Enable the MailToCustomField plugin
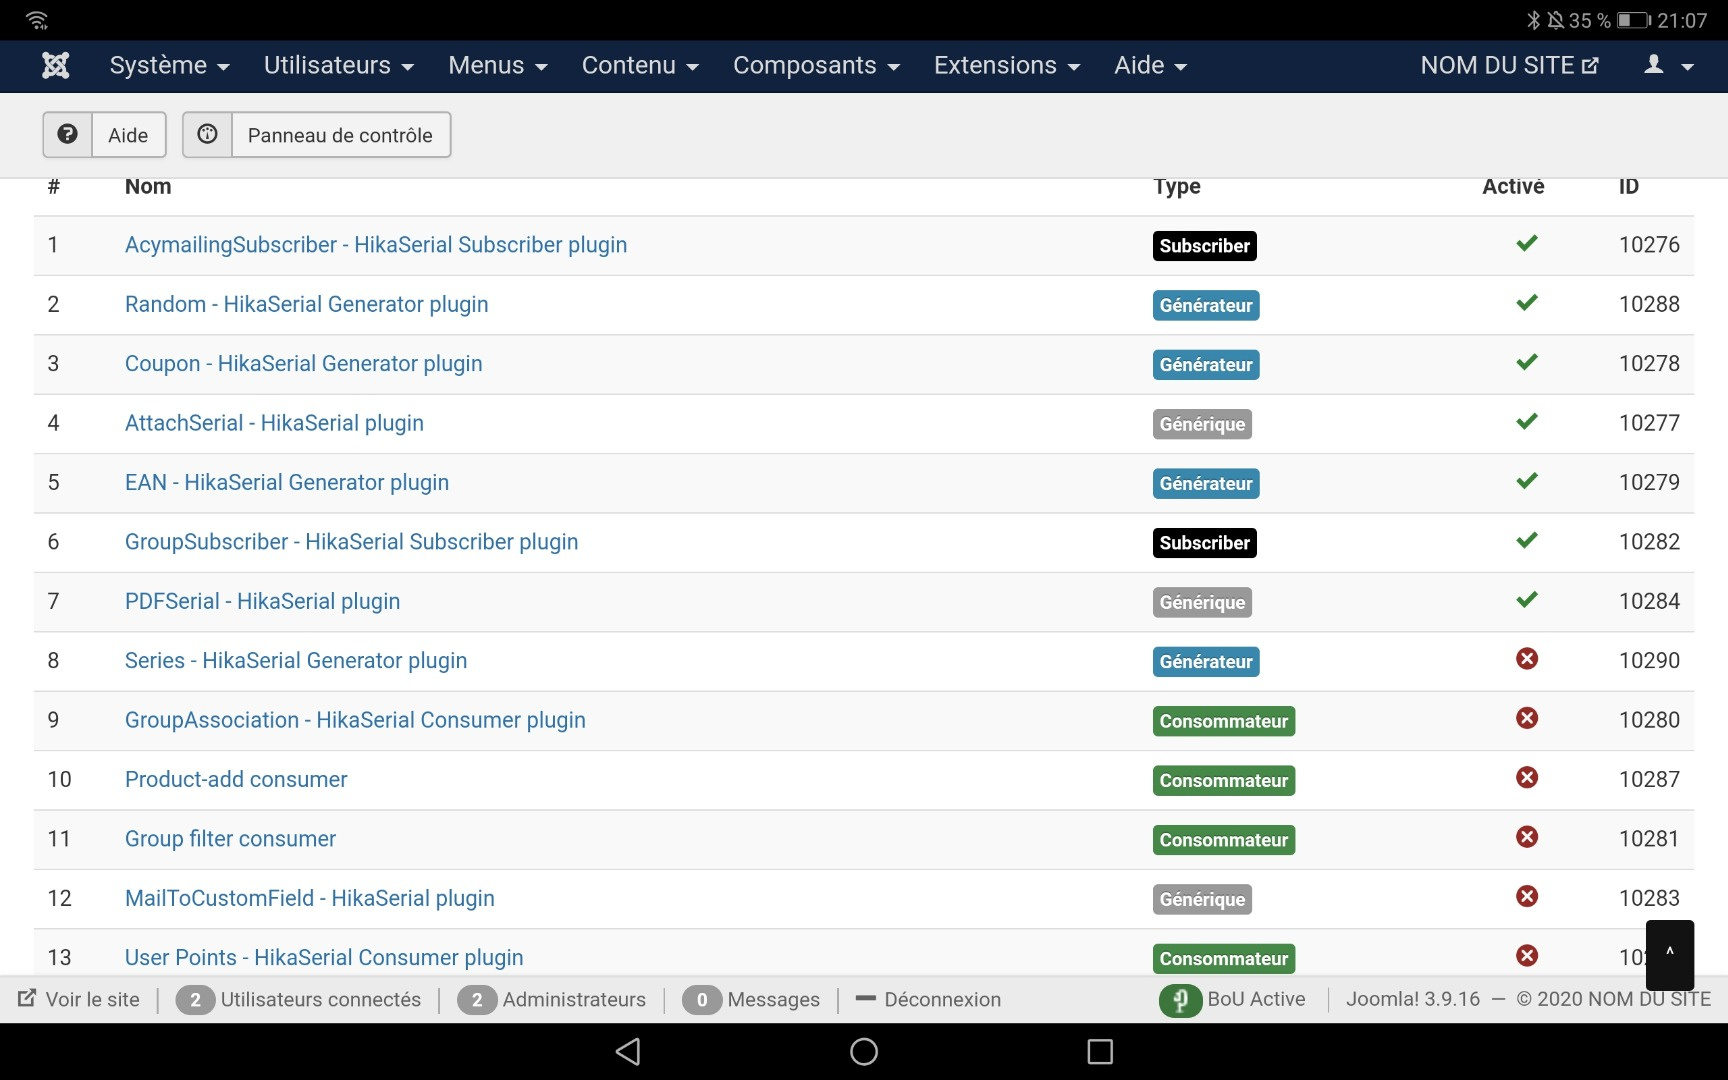The width and height of the screenshot is (1728, 1080). click(1527, 897)
